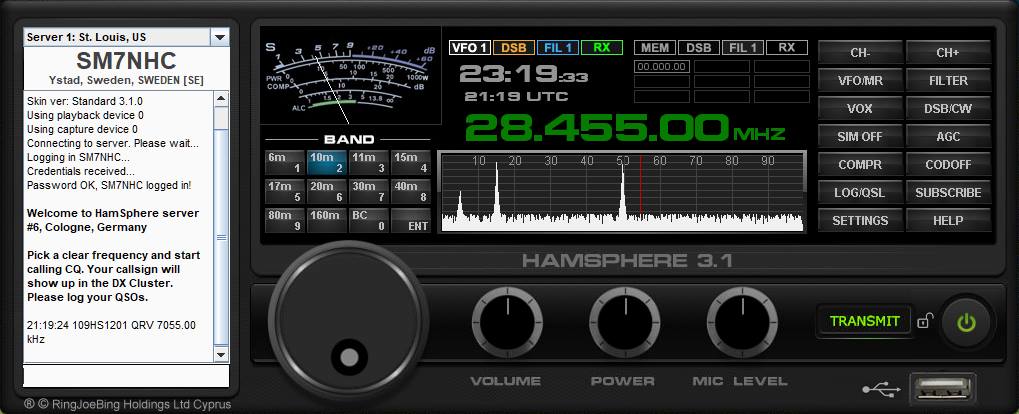The height and width of the screenshot is (414, 1019).
Task: Toggle the SIM OFF button
Action: [860, 136]
